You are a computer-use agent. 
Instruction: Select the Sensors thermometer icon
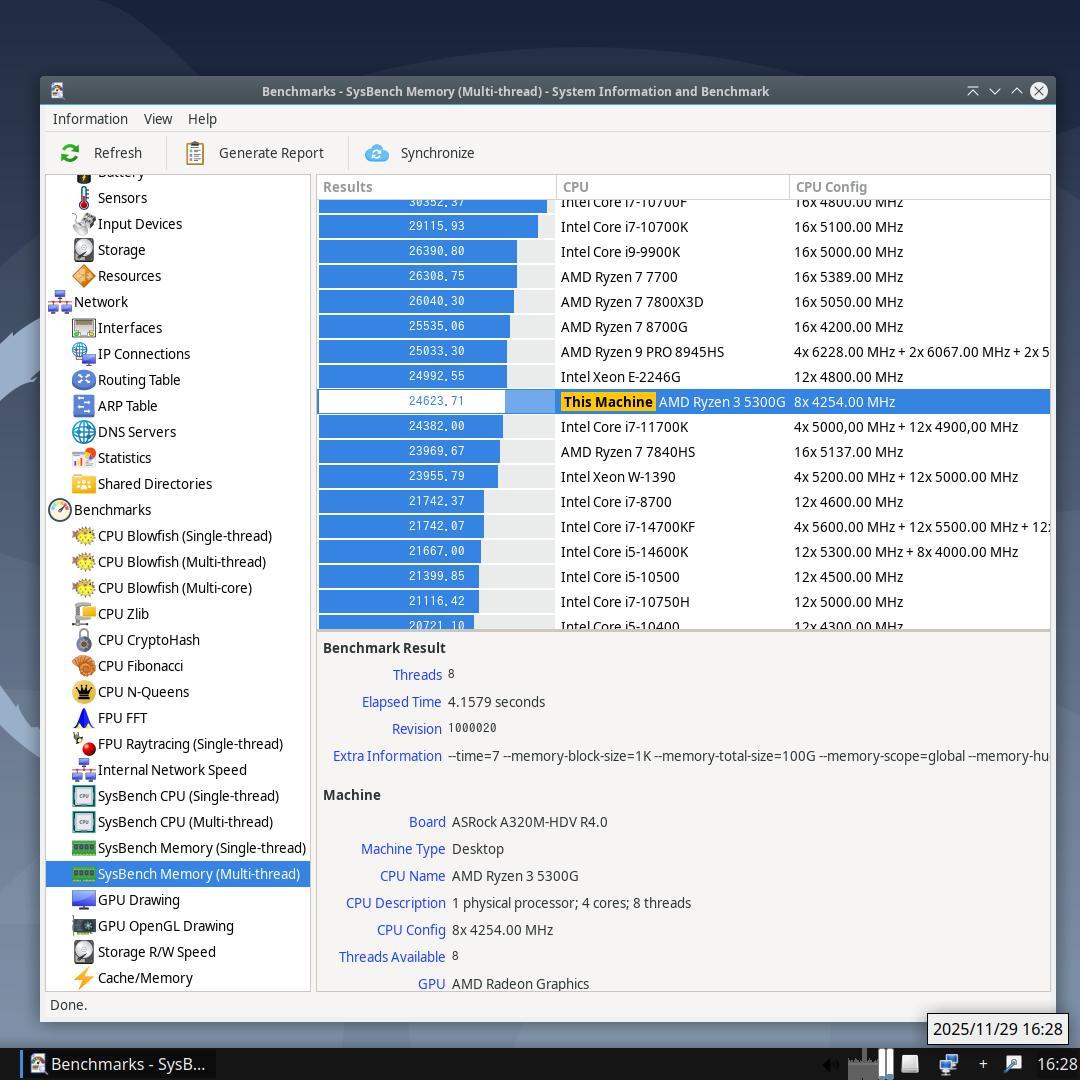(84, 198)
